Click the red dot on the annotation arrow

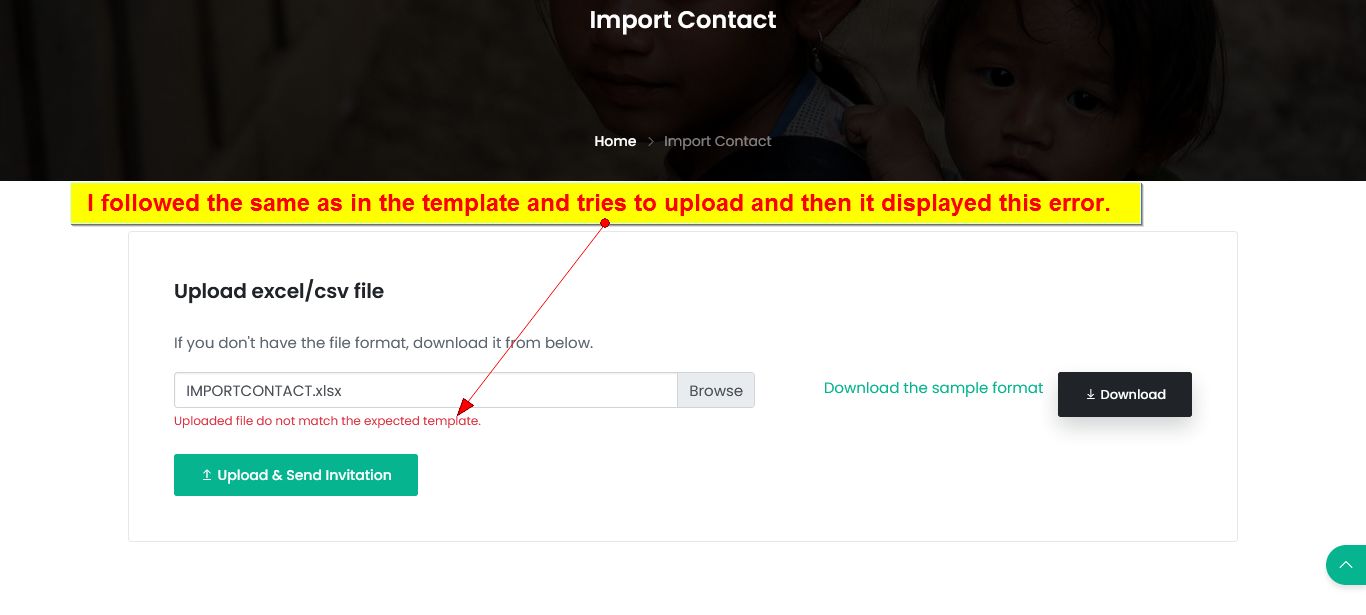[605, 223]
